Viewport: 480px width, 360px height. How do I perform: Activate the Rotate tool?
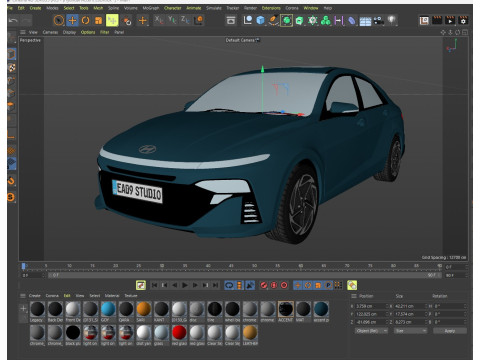coord(85,21)
